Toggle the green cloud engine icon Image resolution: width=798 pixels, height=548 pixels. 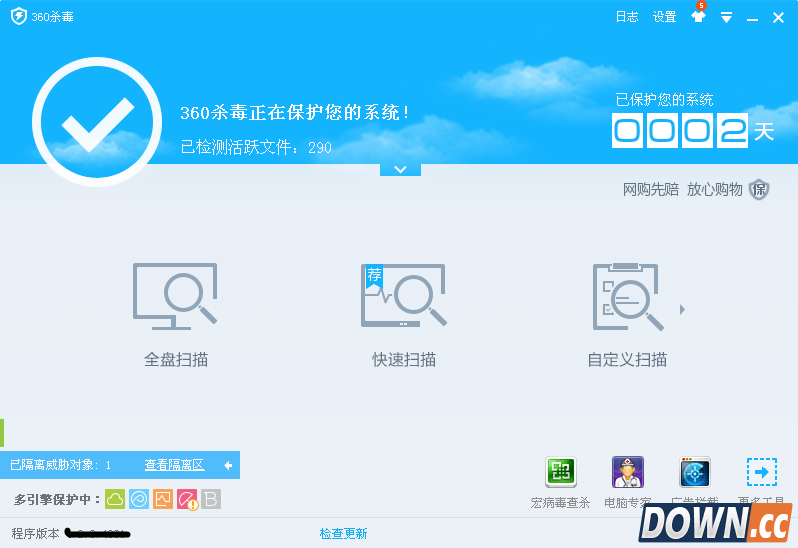coord(115,499)
